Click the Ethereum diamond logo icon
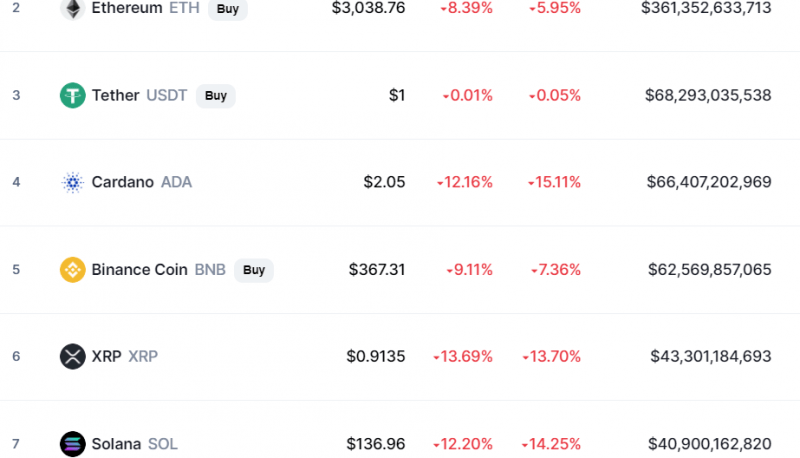The height and width of the screenshot is (458, 800). coord(73,9)
